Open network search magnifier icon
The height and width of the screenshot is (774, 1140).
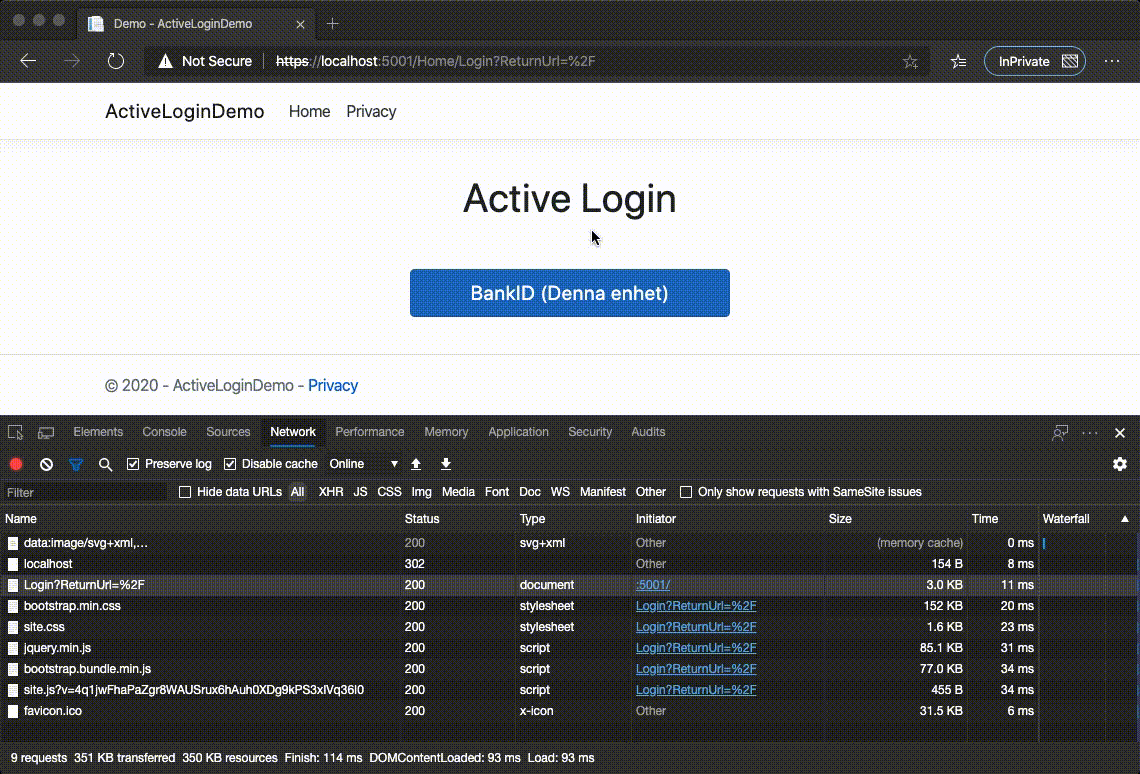tap(105, 464)
